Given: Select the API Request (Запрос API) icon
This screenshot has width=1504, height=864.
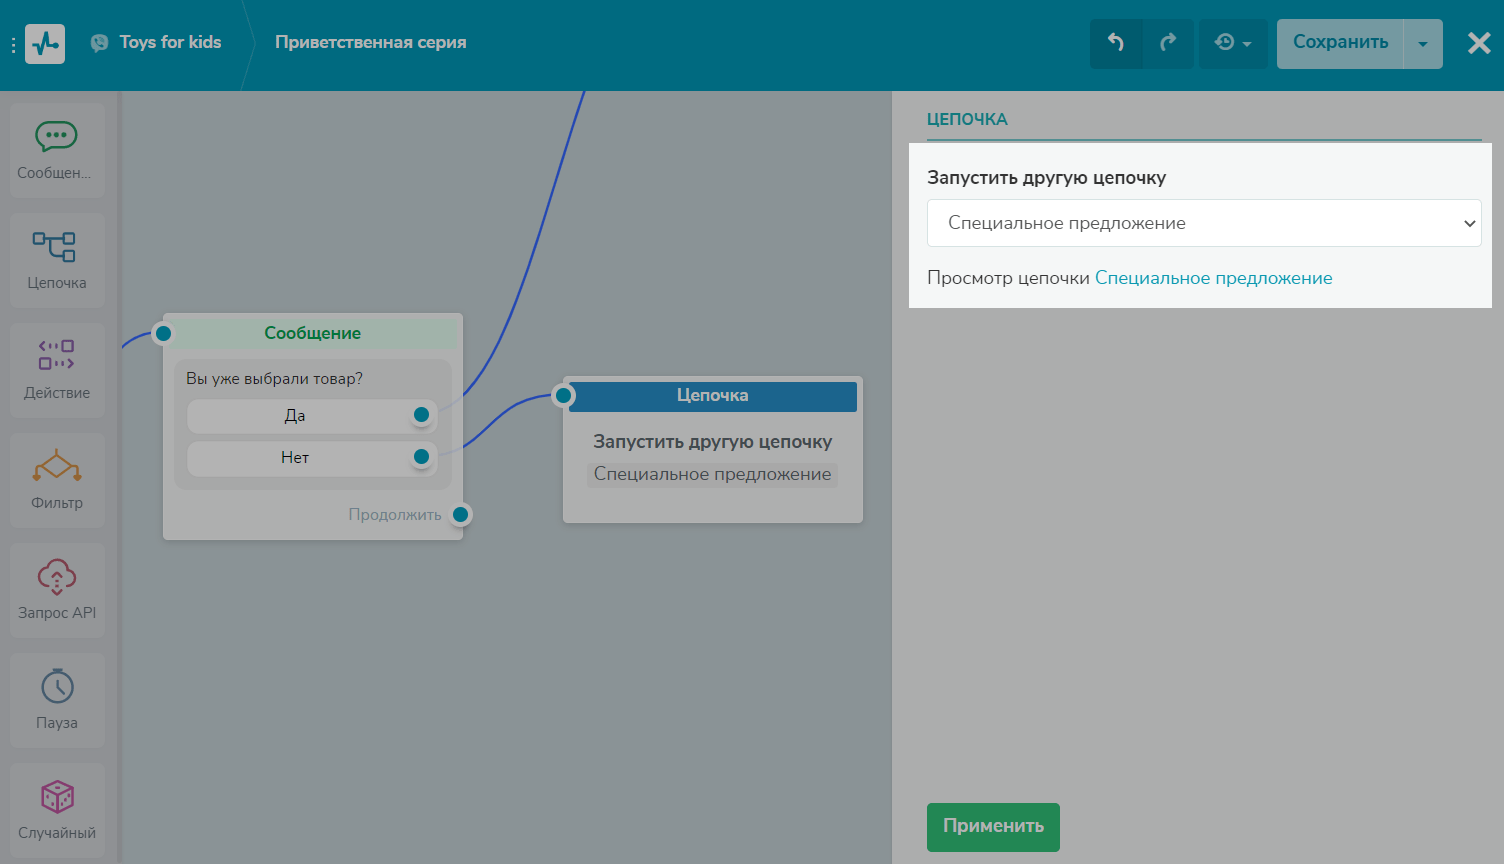Looking at the screenshot, I should pos(57,577).
